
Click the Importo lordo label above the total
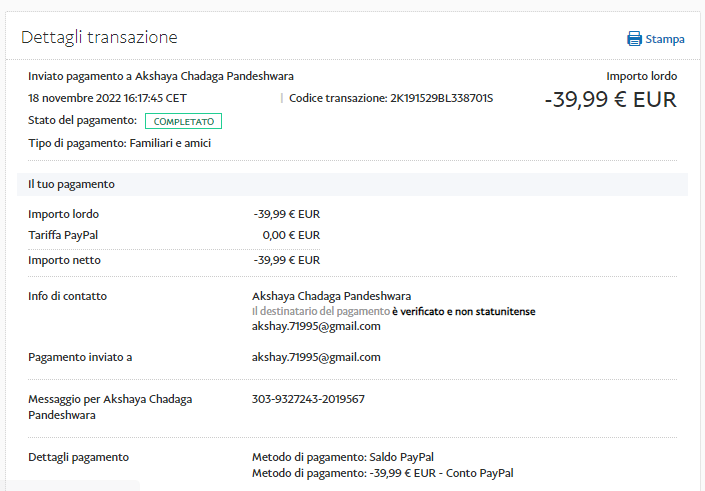click(x=641, y=76)
